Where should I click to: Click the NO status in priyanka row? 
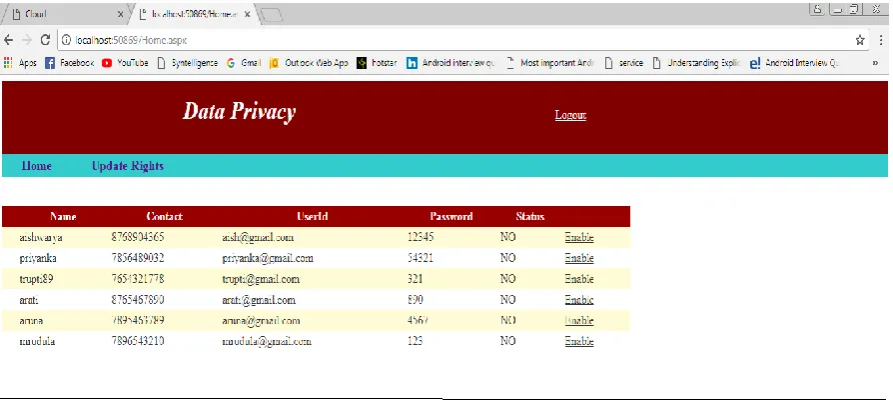click(x=508, y=258)
